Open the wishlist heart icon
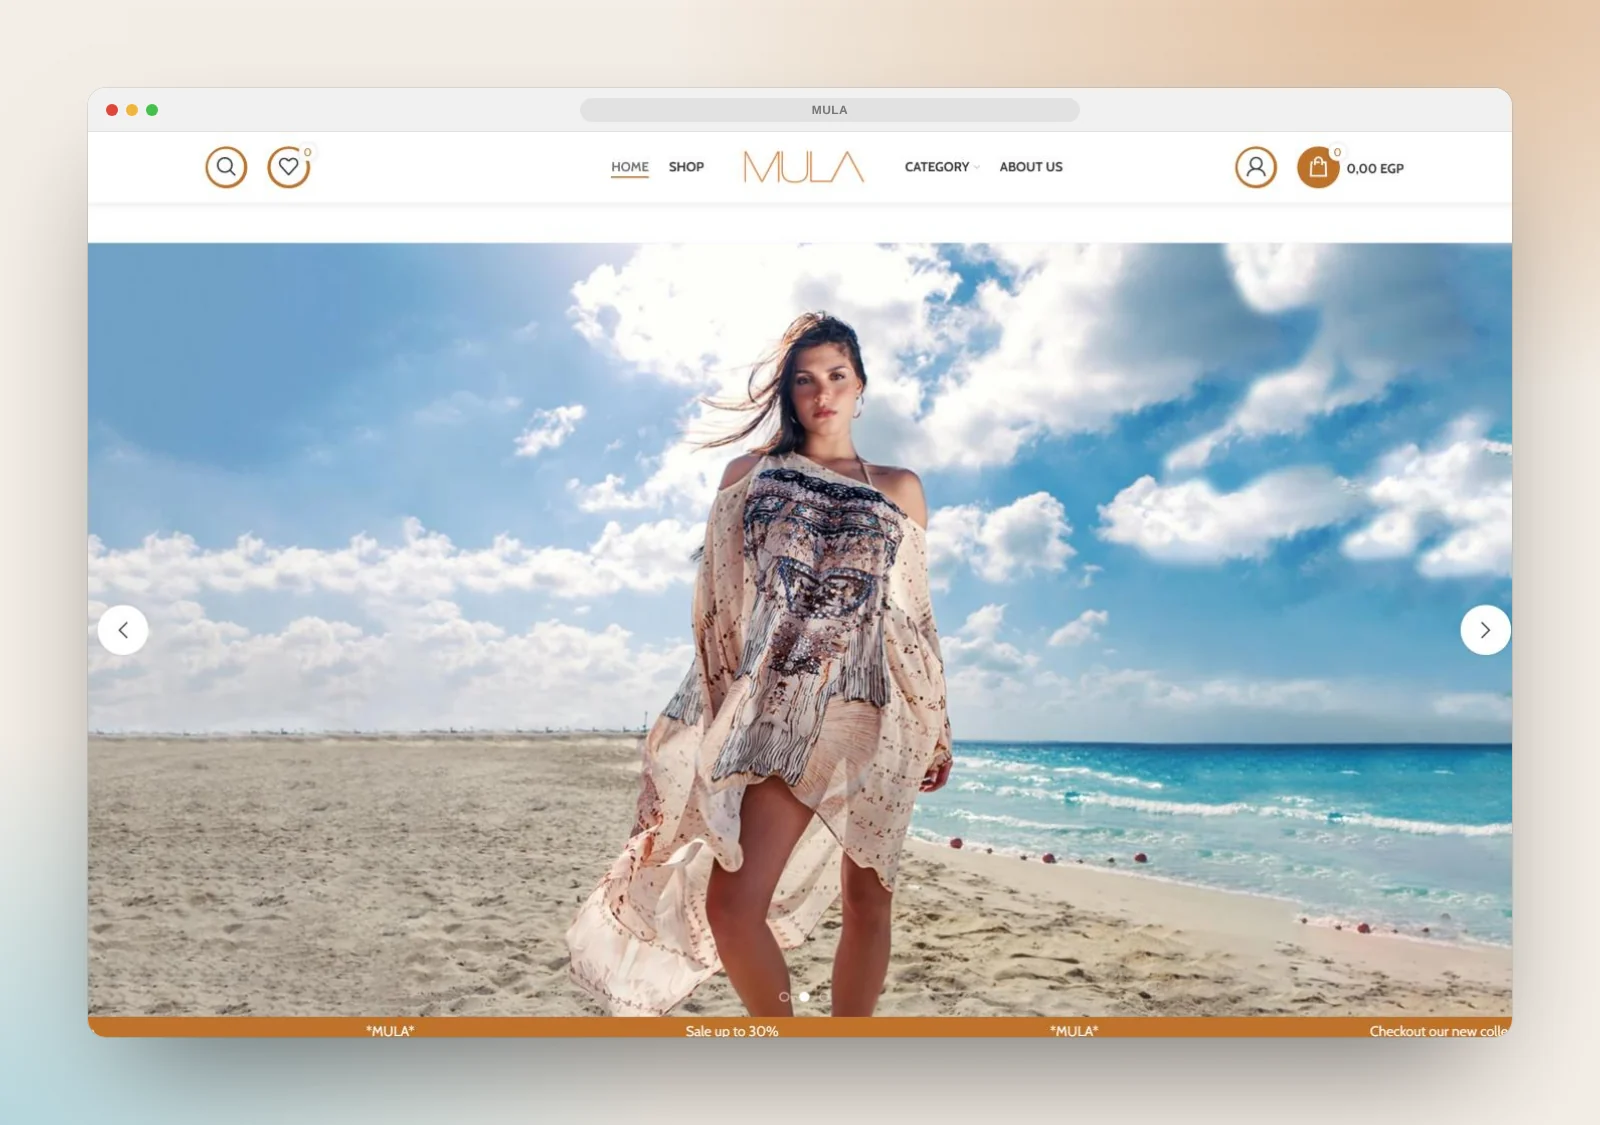Viewport: 1600px width, 1125px height. coord(288,167)
